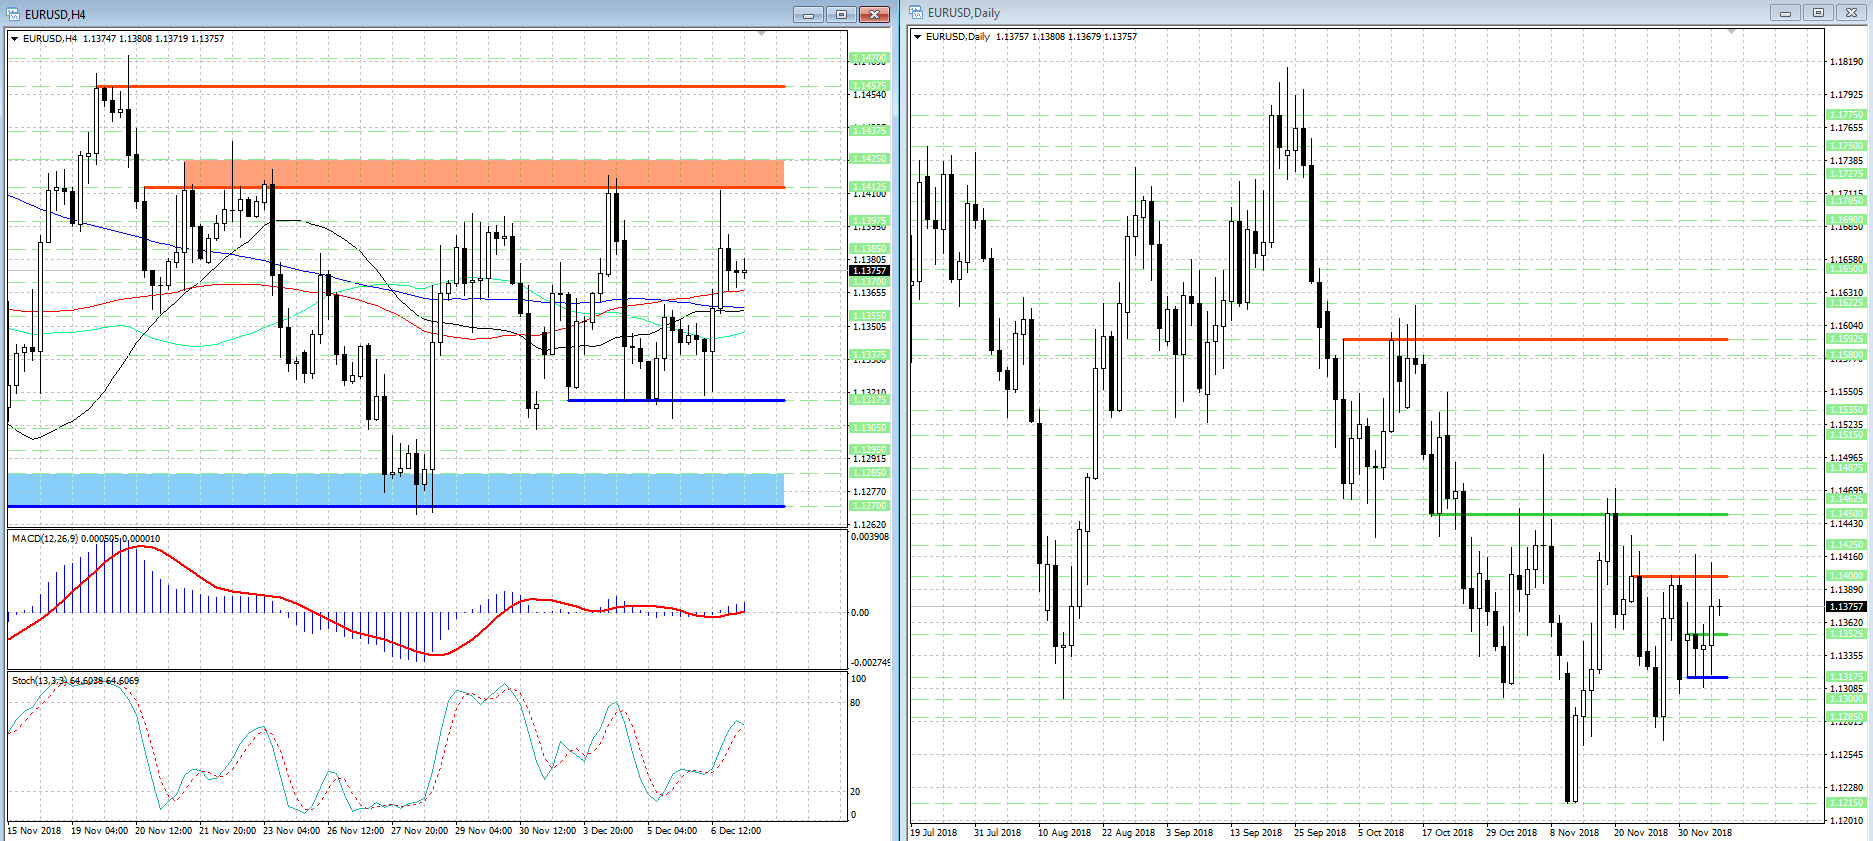
Task: Click the 1.12545 price on Daily axis
Action: click(x=1847, y=755)
